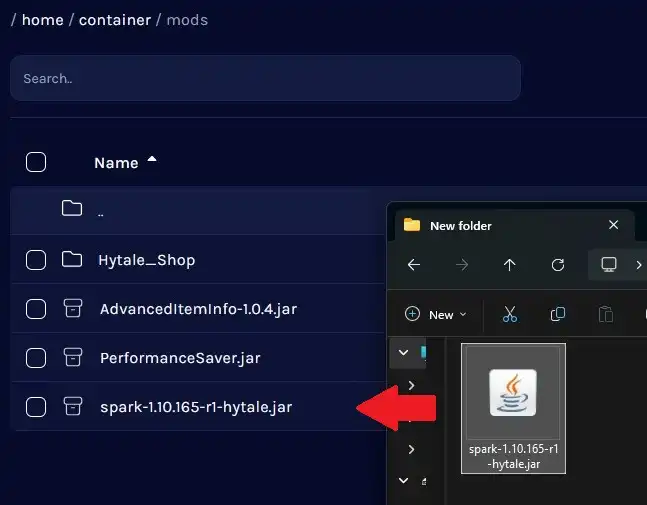The height and width of the screenshot is (505, 647).
Task: Click the Java icon of the spark jar file
Action: pos(513,392)
